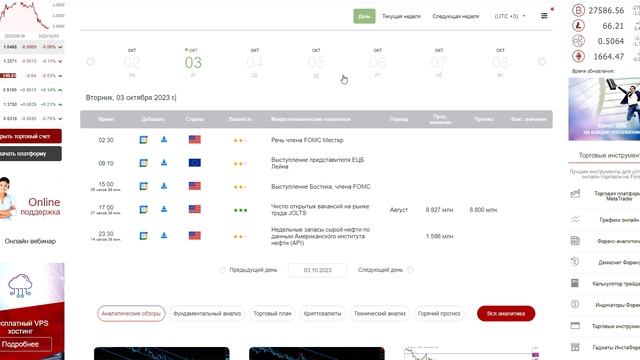This screenshot has height=360, width=640.
Task: Switch to Current week view
Action: pos(401,16)
